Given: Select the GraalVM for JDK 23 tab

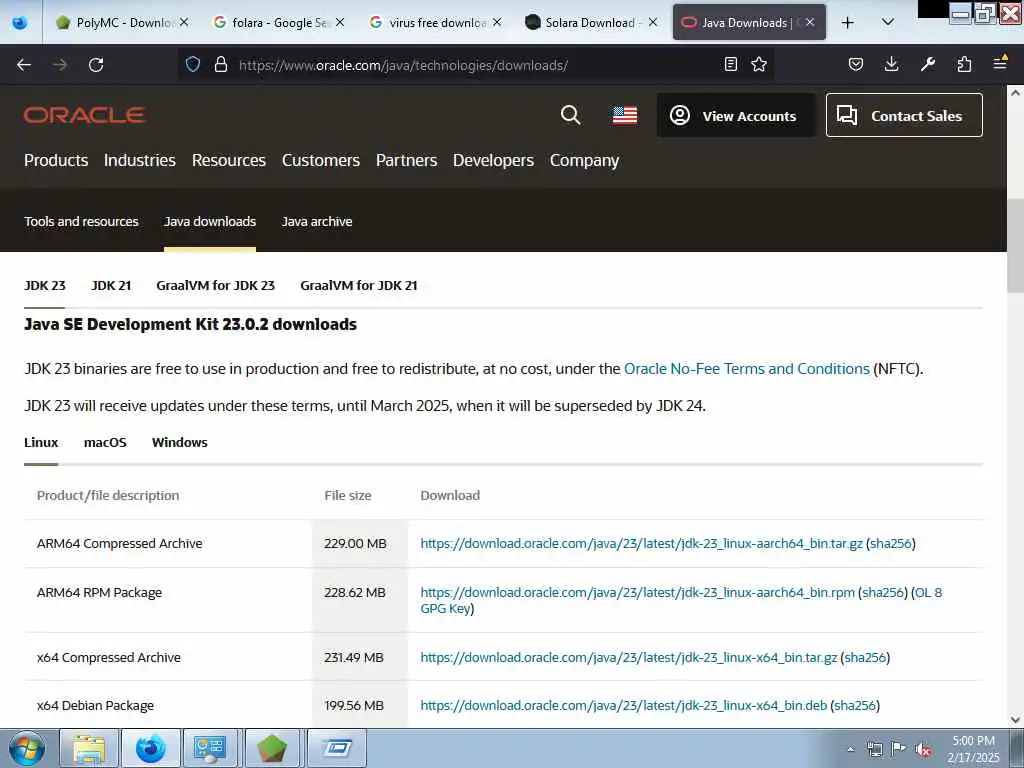Looking at the screenshot, I should 216,285.
